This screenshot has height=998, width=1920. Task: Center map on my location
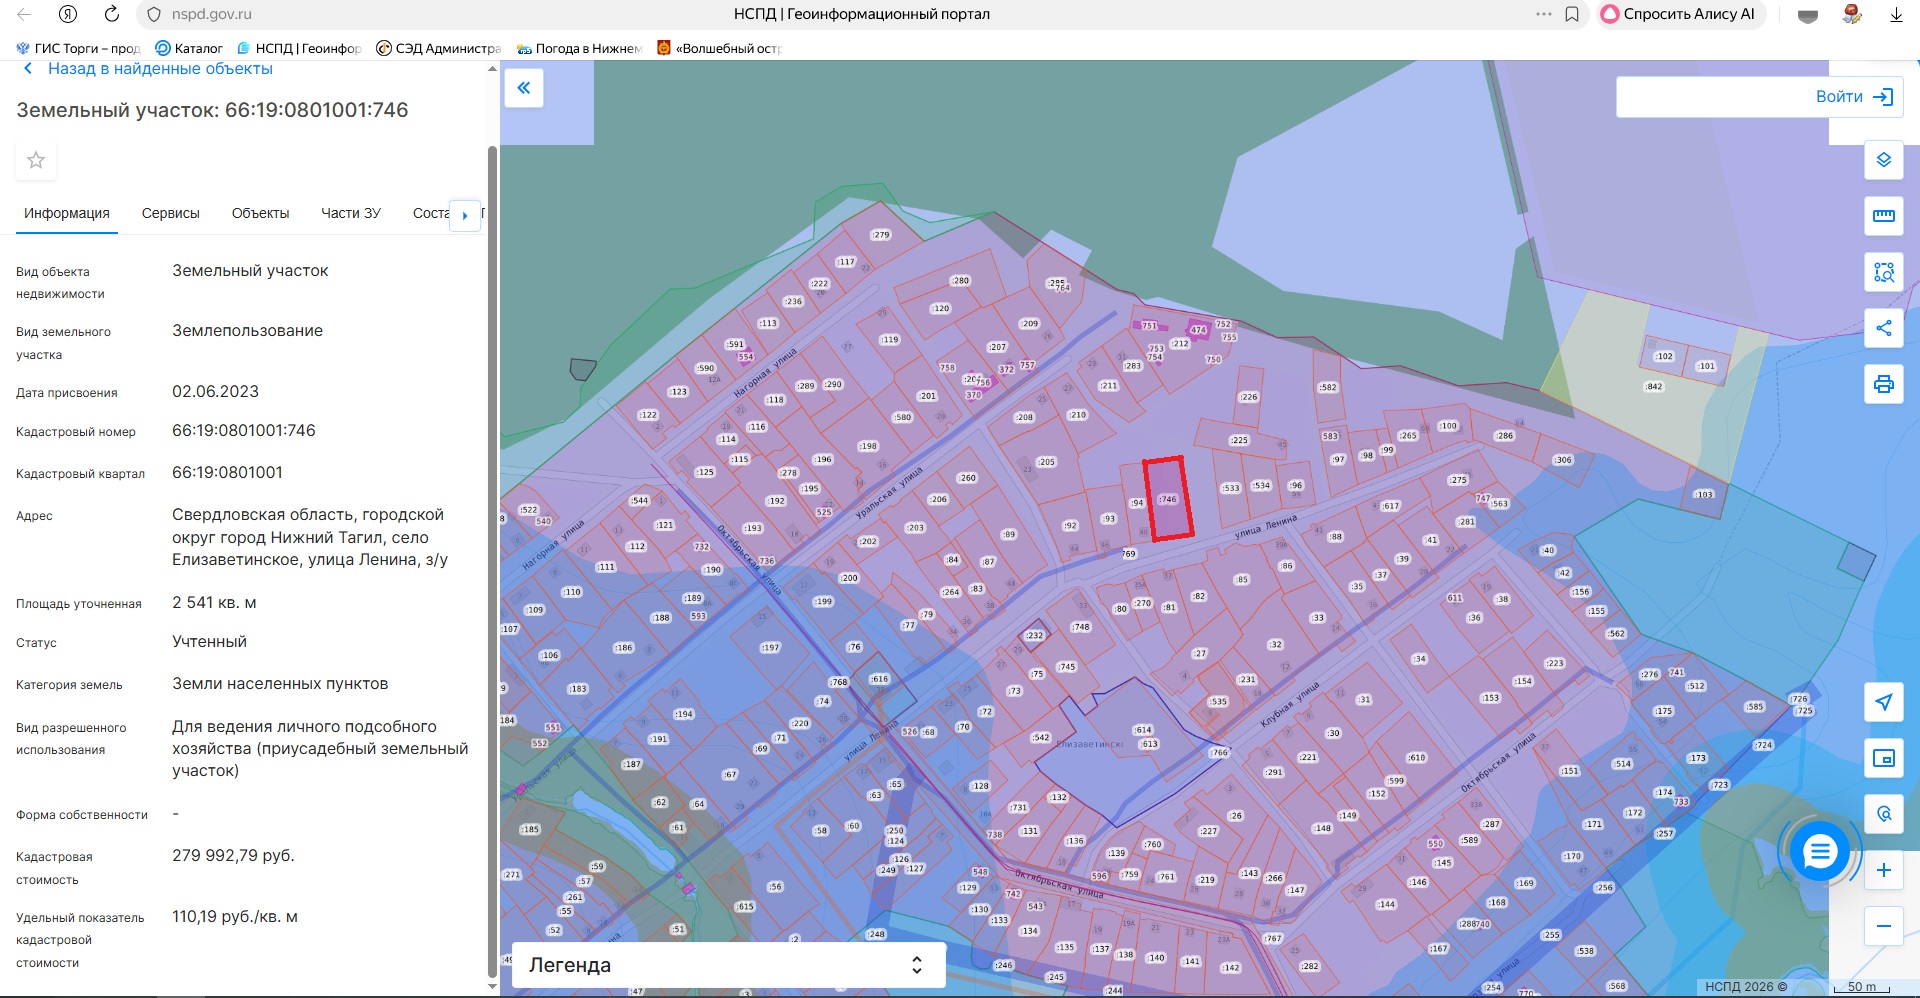click(1883, 702)
